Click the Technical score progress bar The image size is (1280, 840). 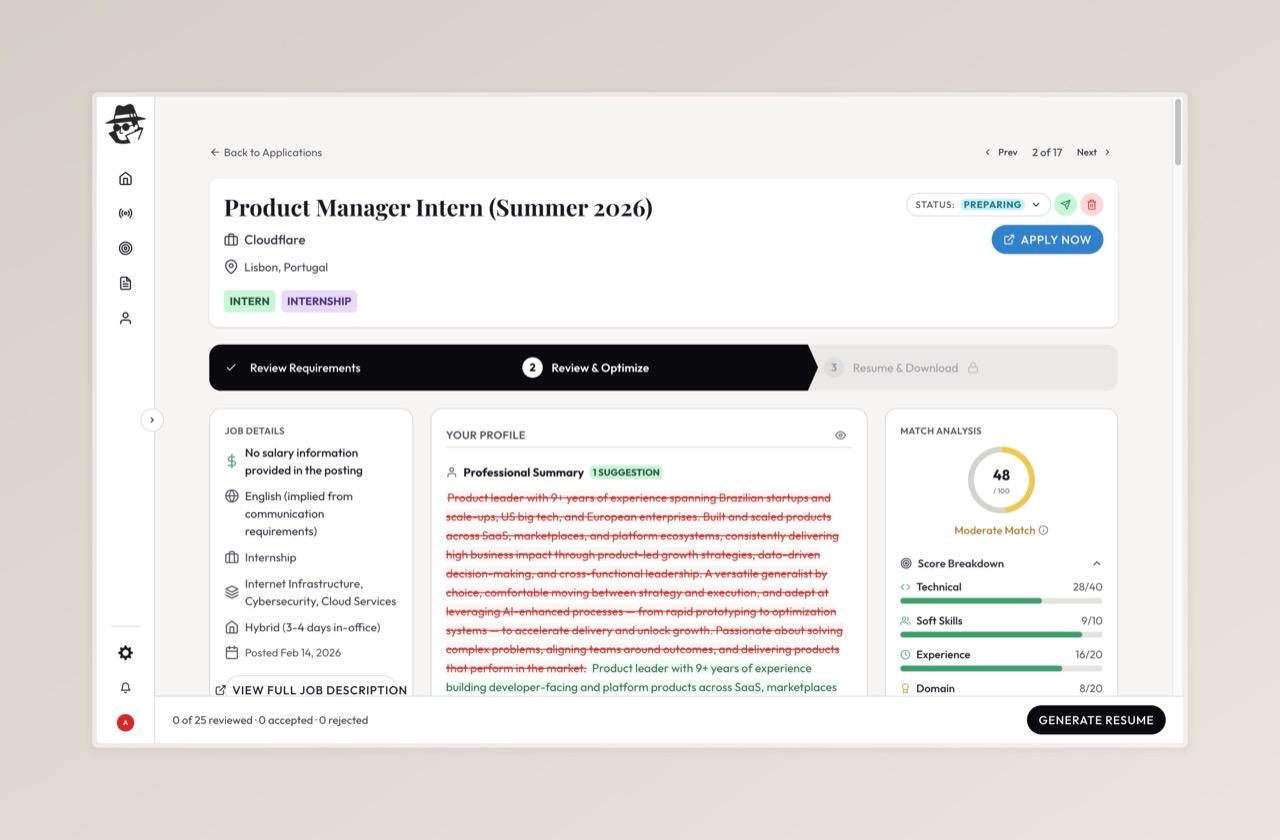[x=1000, y=601]
